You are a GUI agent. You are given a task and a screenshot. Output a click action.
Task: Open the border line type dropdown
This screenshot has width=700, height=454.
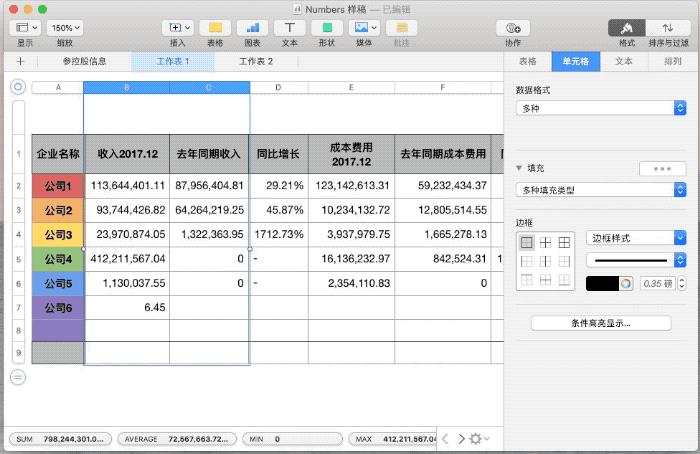636,260
